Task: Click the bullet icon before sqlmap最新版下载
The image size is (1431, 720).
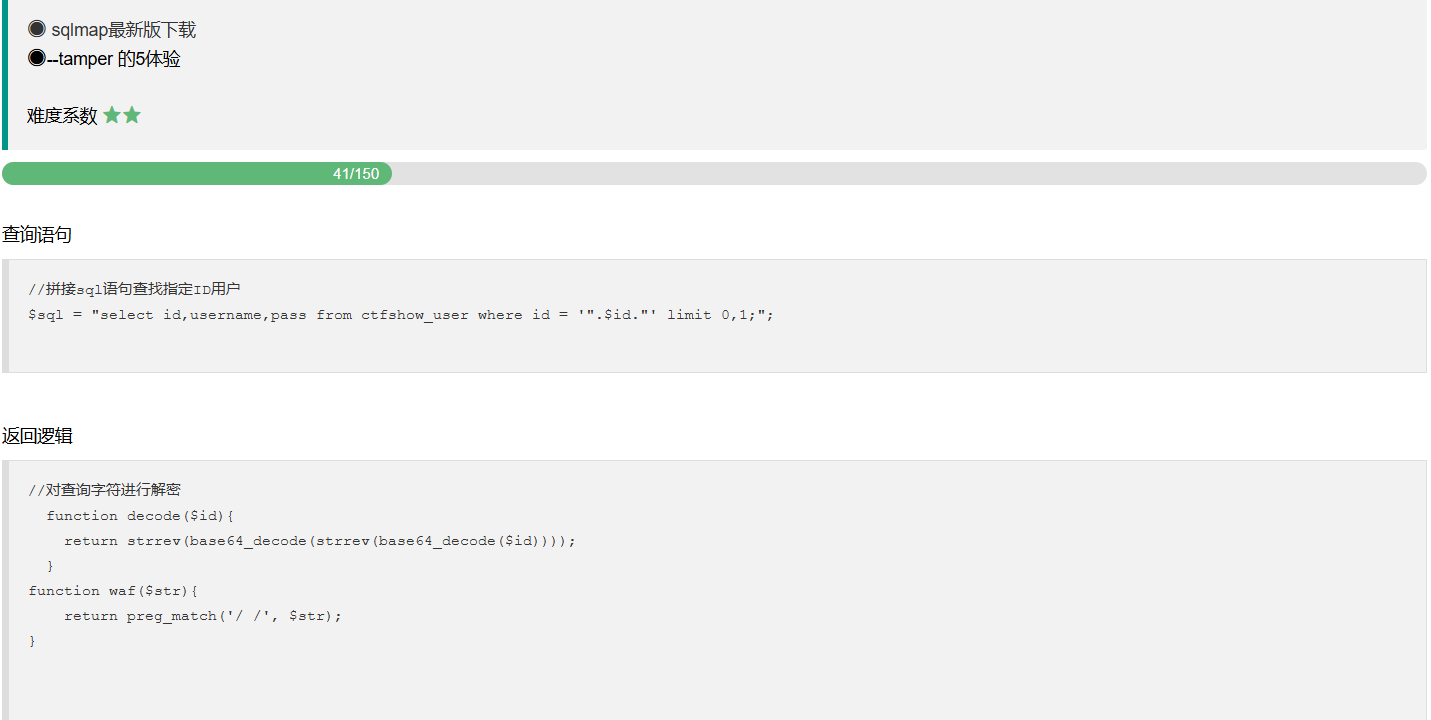Action: click(x=37, y=29)
